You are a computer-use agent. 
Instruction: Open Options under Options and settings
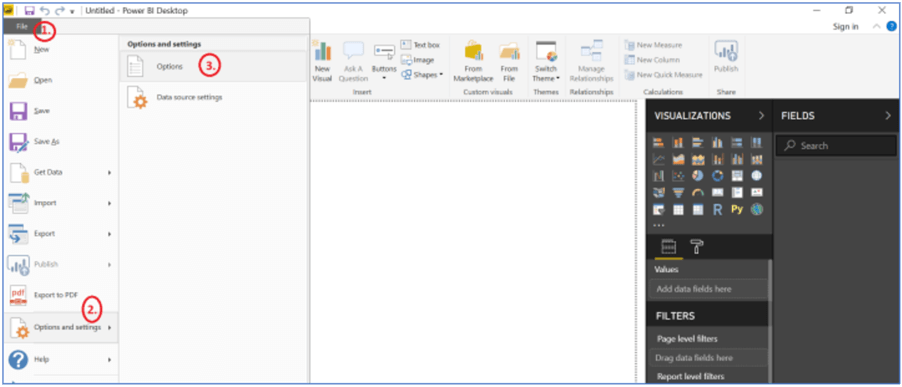(213, 67)
